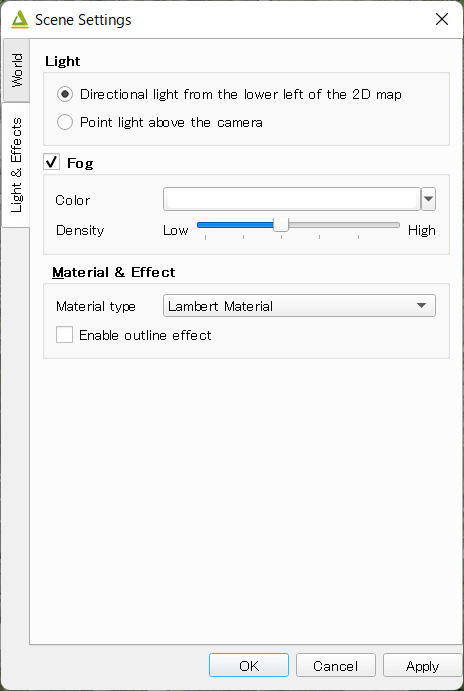
Task: Click the white Fog color swatch
Action: (292, 199)
